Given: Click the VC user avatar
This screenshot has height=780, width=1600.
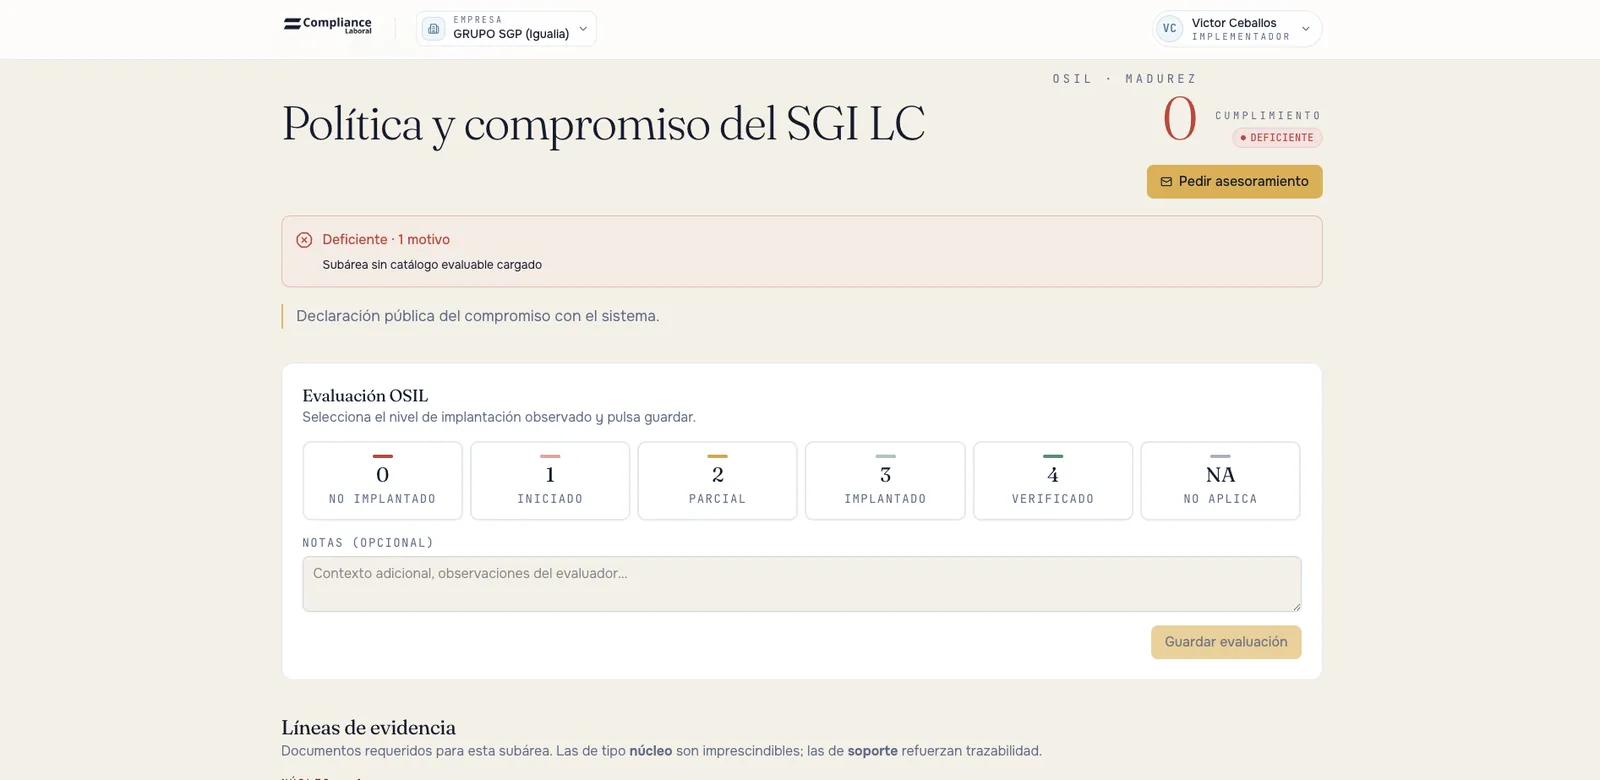Looking at the screenshot, I should point(1169,29).
